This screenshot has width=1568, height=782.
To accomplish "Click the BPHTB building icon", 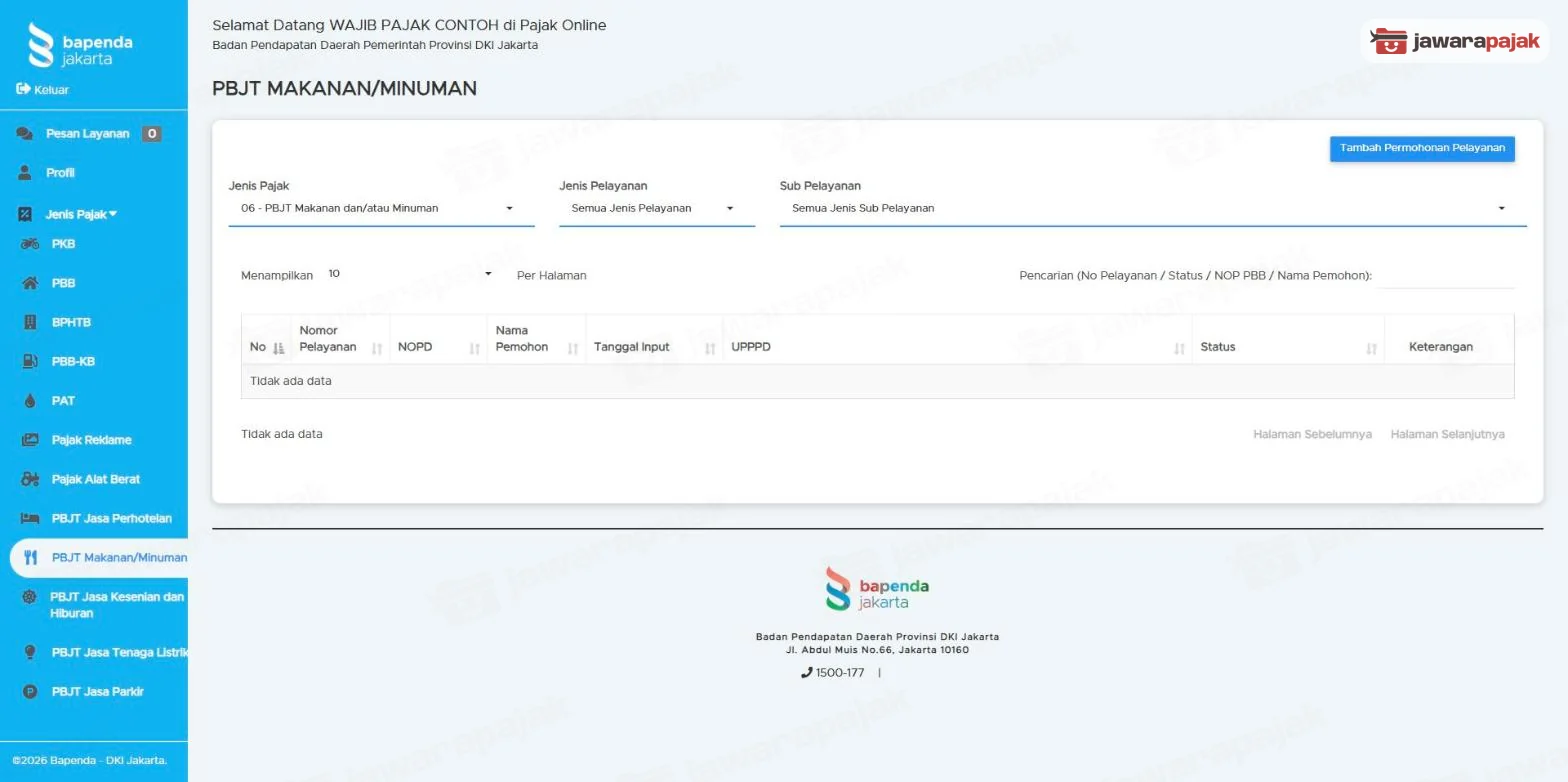I will coord(30,322).
